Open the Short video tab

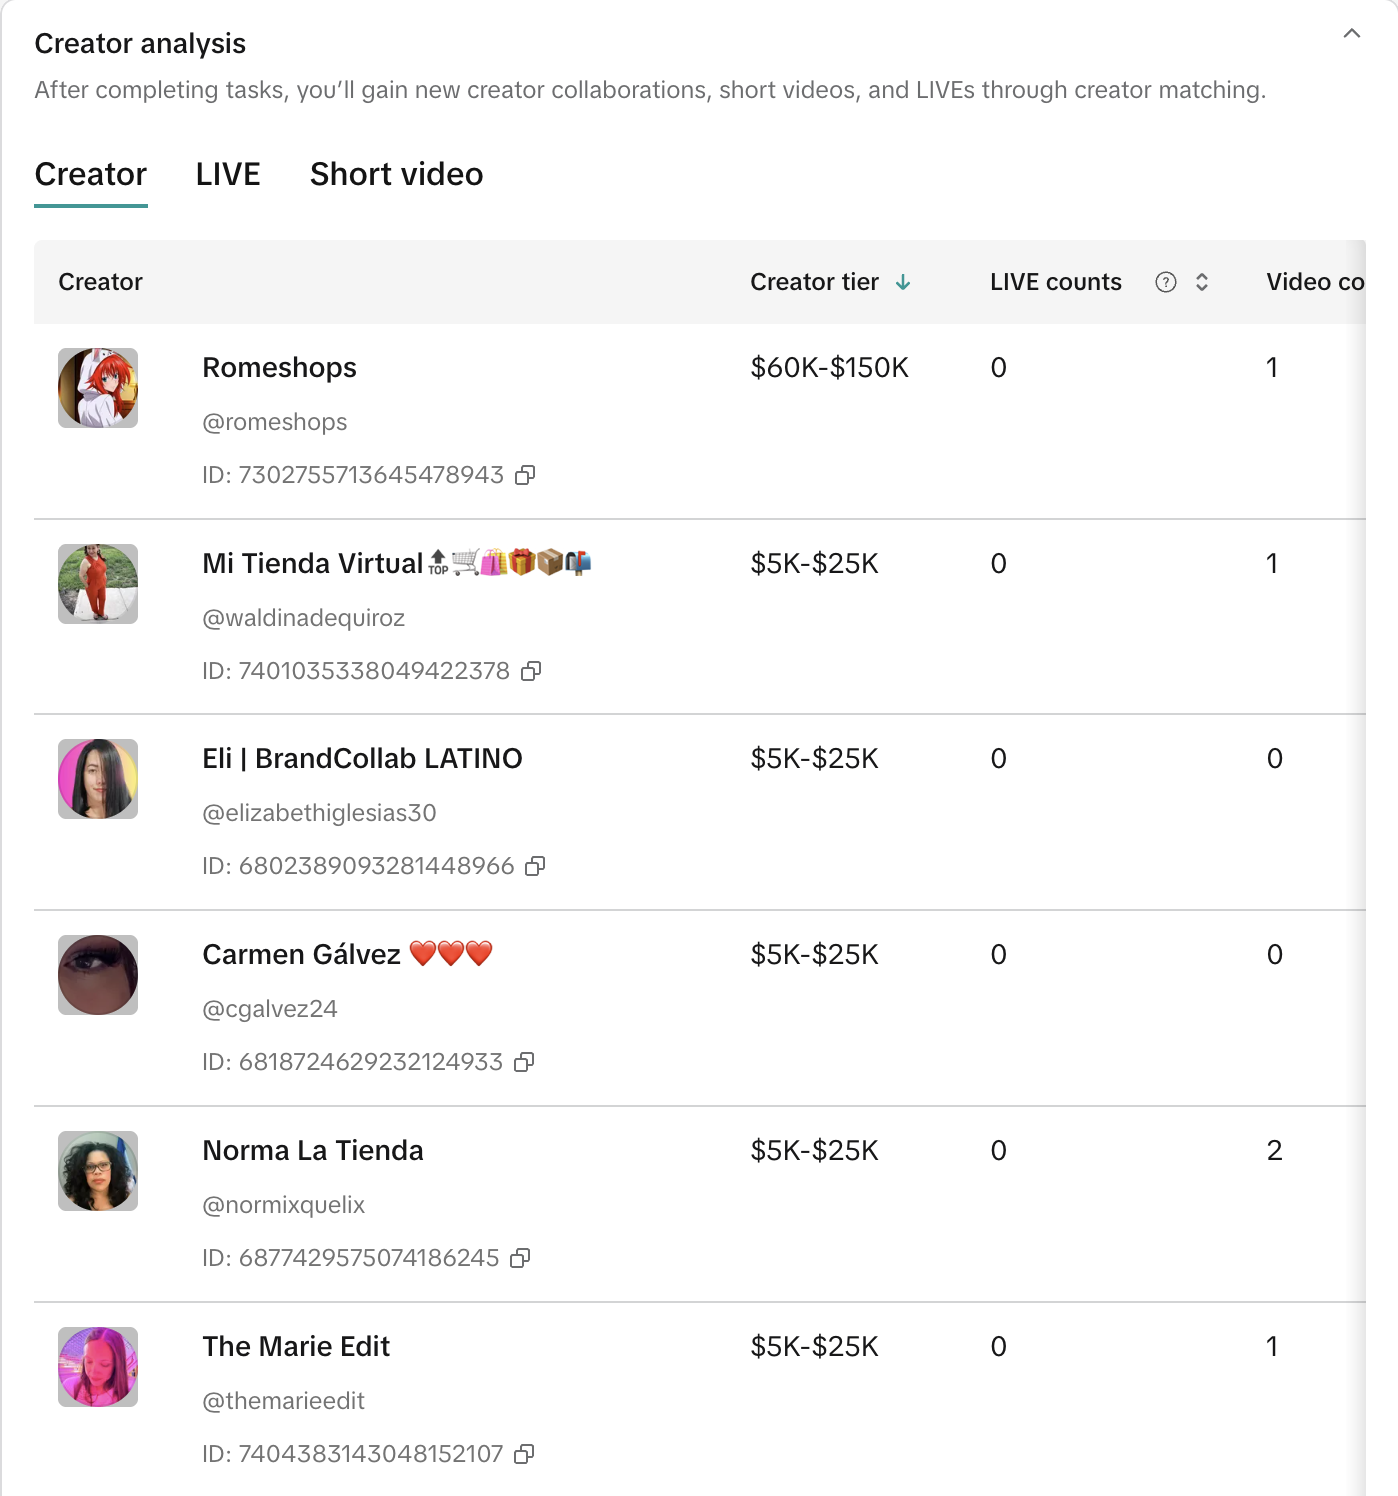pos(396,174)
